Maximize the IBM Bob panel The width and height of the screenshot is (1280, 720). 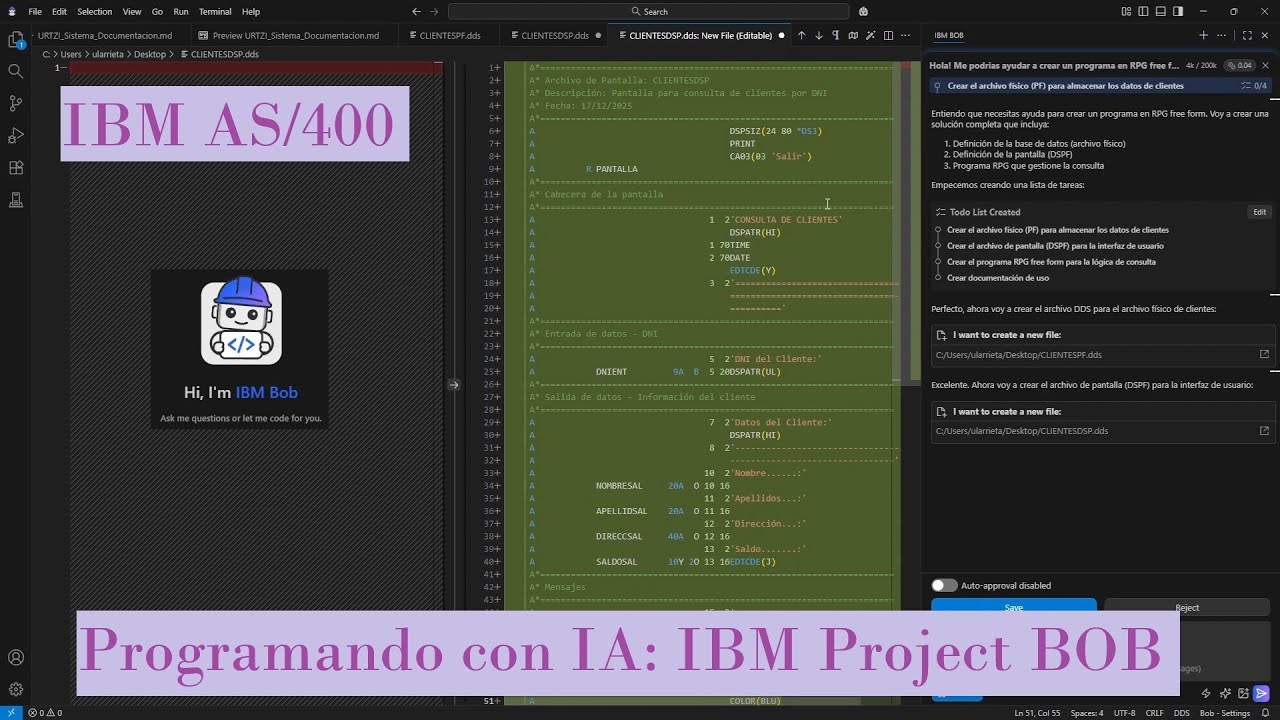click(x=1247, y=35)
